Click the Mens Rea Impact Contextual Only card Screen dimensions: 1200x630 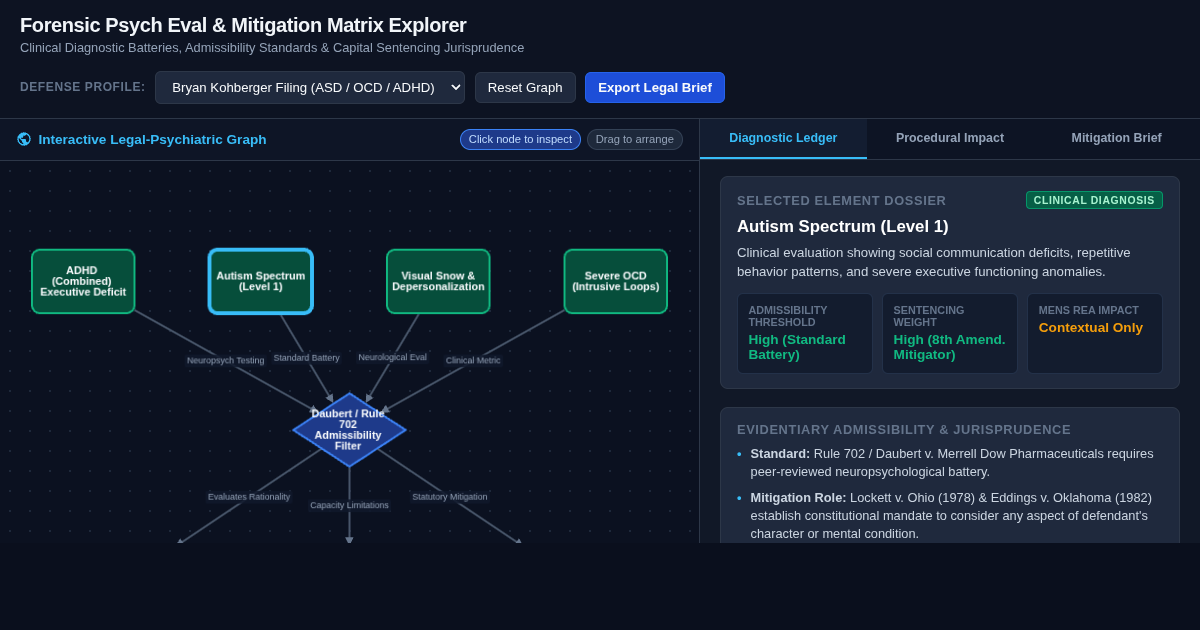point(1095,333)
